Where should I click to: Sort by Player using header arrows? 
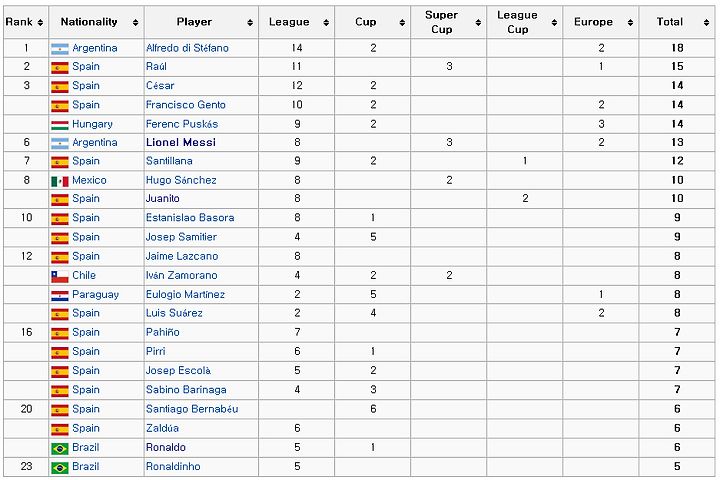[x=250, y=23]
